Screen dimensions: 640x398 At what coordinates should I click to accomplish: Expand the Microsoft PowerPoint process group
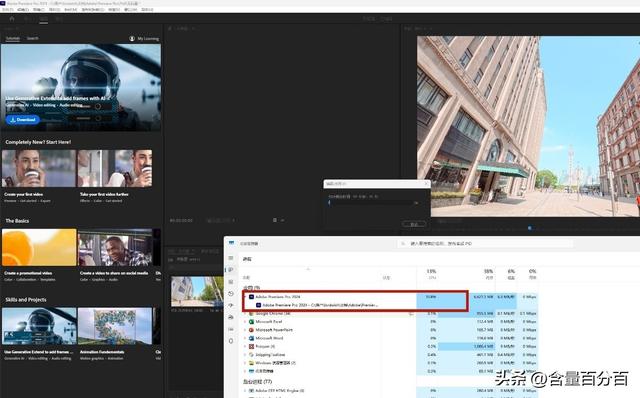pos(245,330)
